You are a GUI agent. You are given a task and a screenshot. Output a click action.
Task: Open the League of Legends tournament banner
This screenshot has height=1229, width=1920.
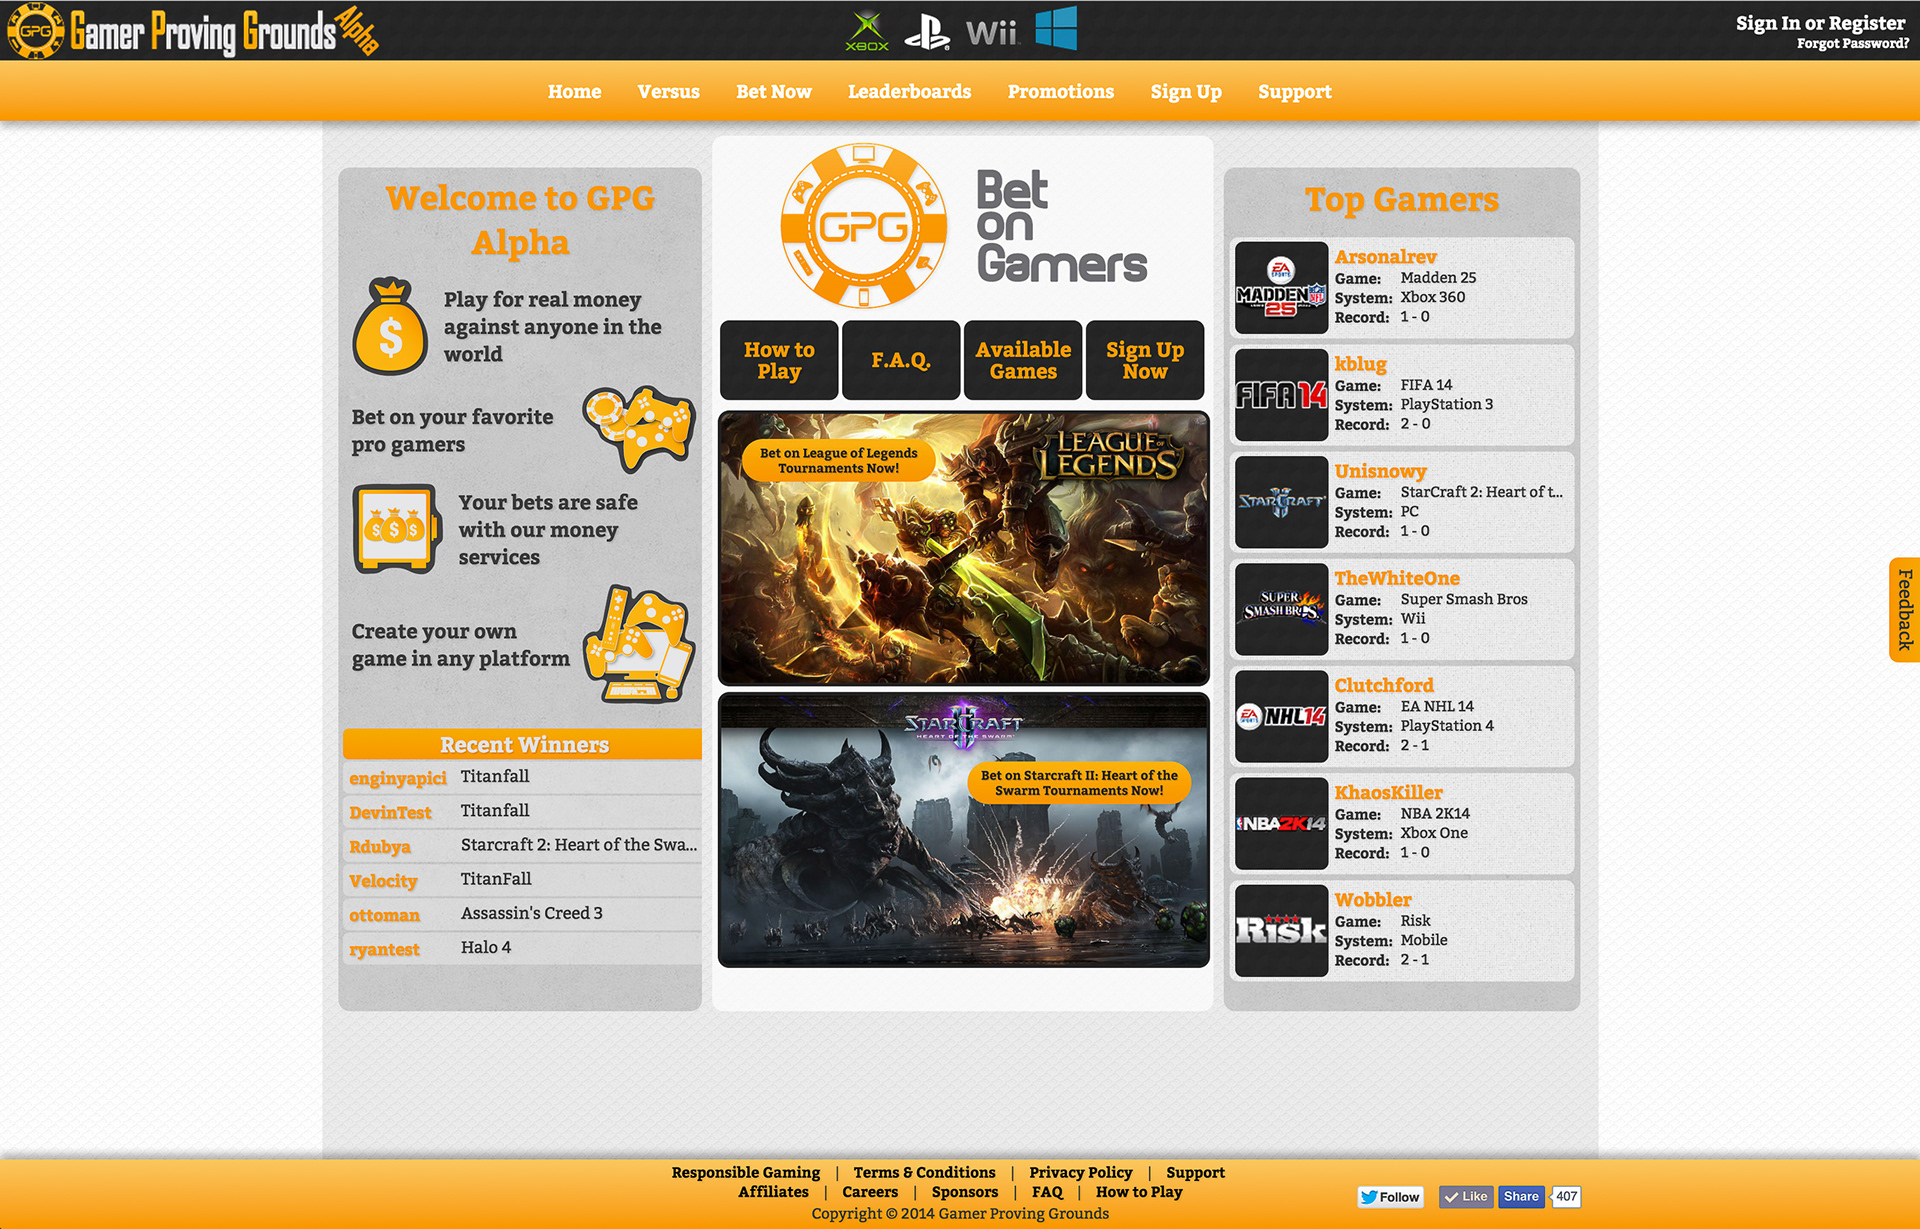click(x=964, y=548)
